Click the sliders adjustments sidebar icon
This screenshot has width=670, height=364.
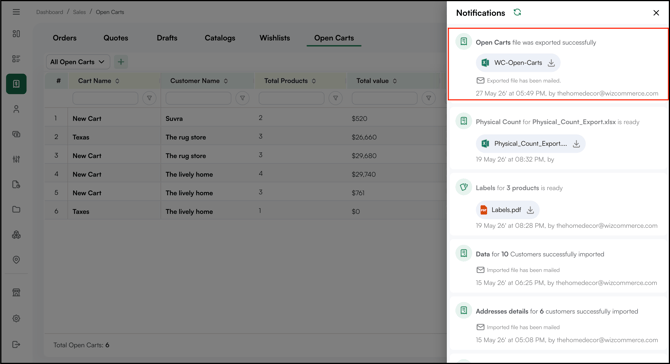[x=16, y=159]
